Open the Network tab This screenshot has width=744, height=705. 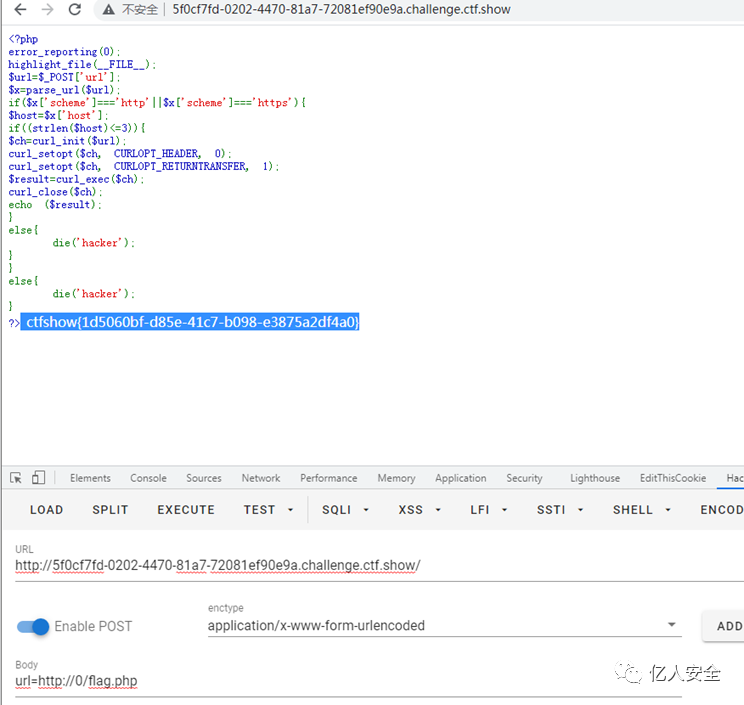[261, 478]
